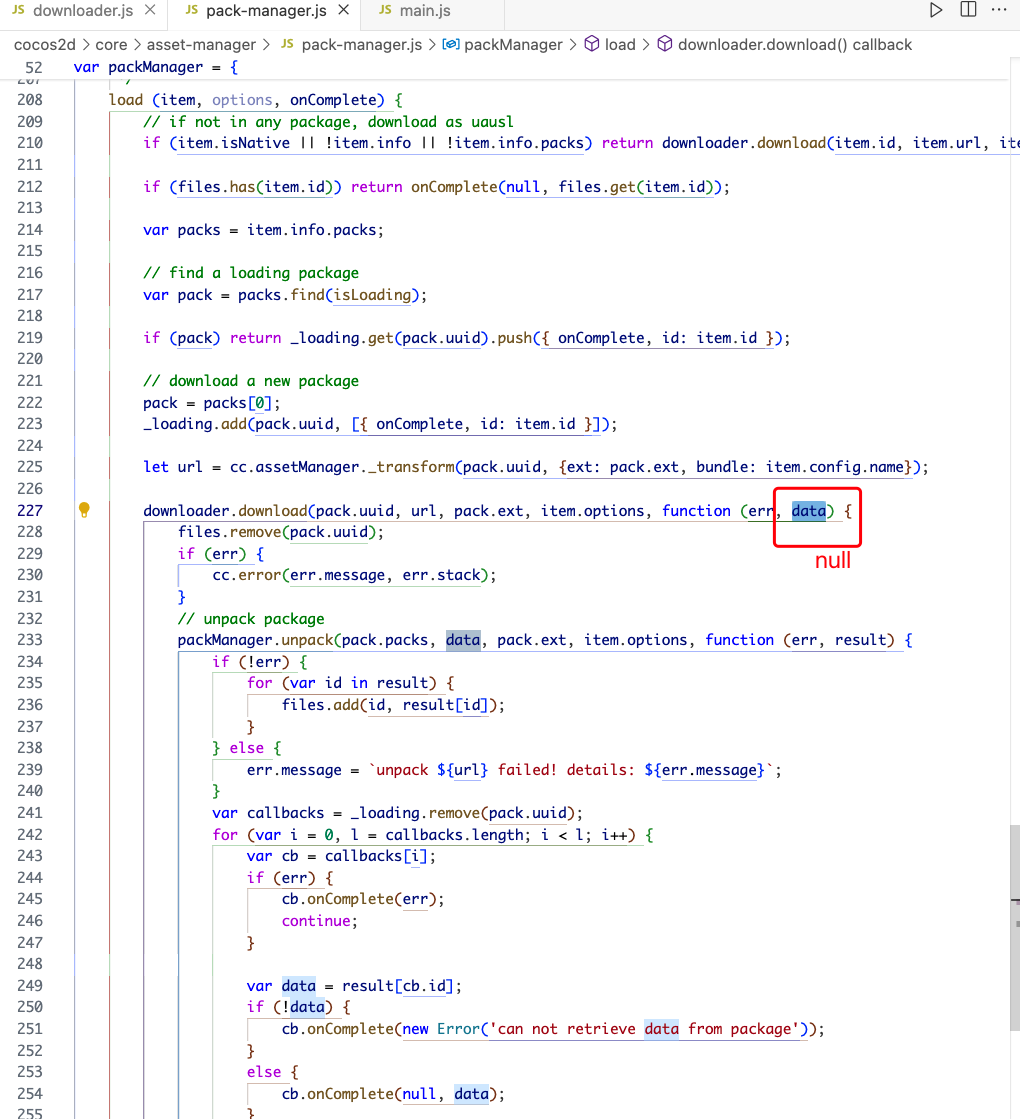This screenshot has height=1119, width=1020.
Task: Click 'onComplete' parameter on line 208
Action: pyautogui.click(x=333, y=100)
